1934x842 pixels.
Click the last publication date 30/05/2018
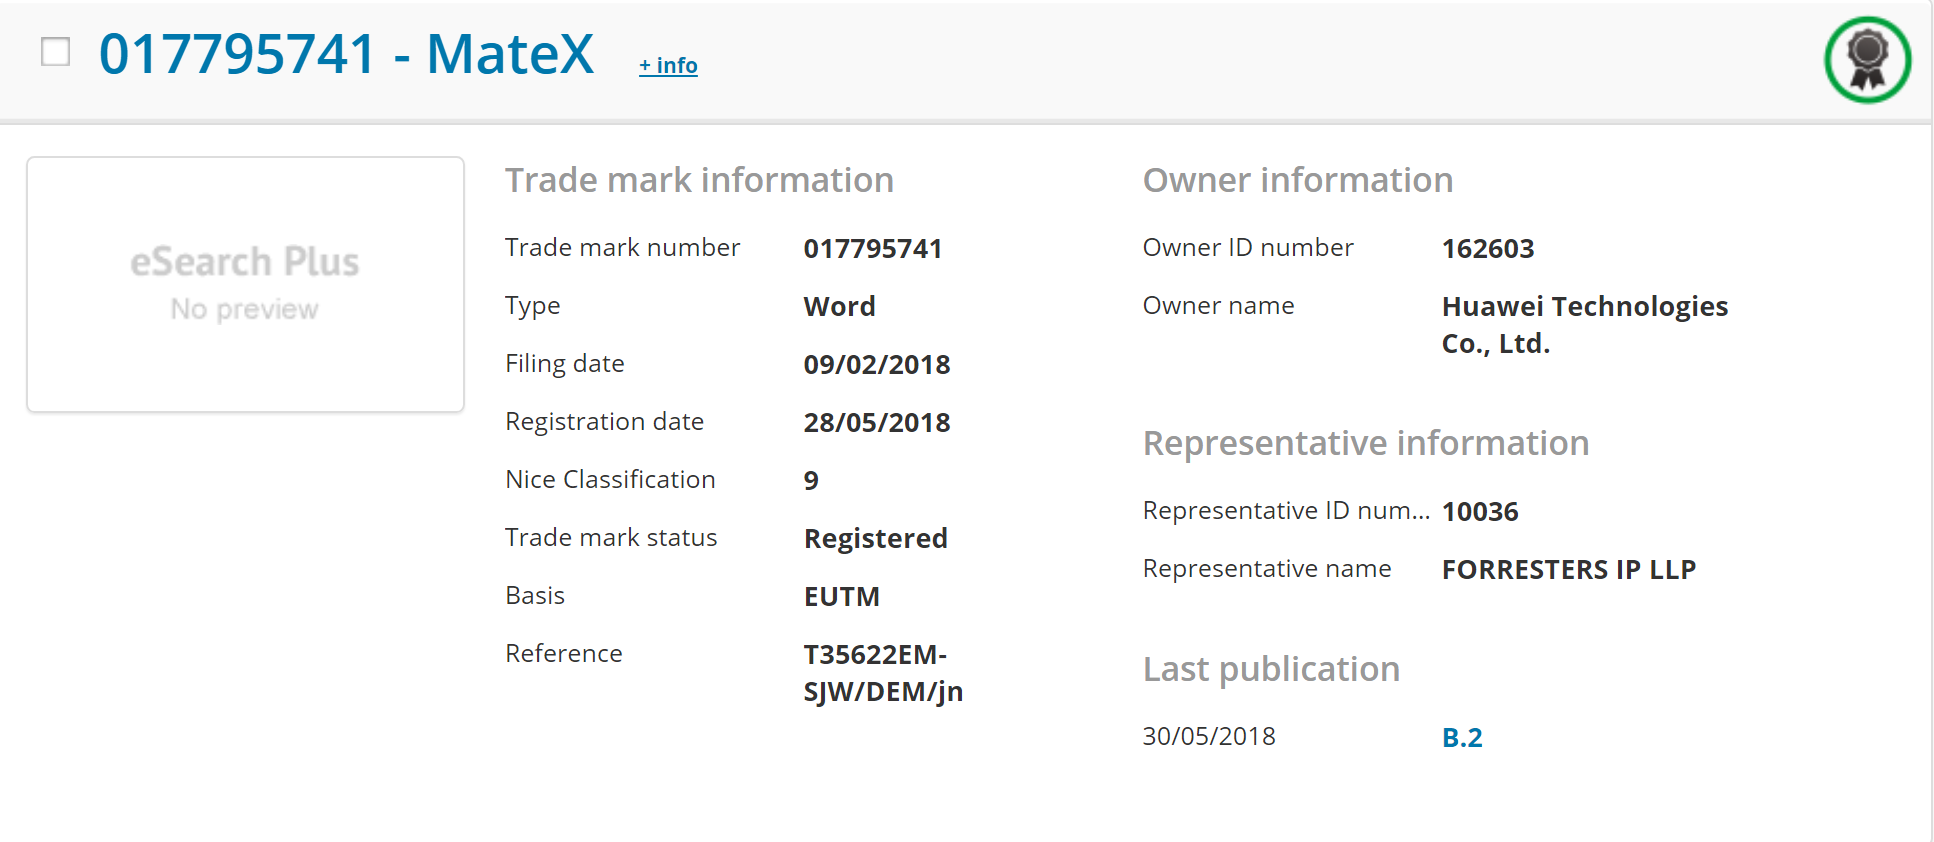pyautogui.click(x=1208, y=737)
